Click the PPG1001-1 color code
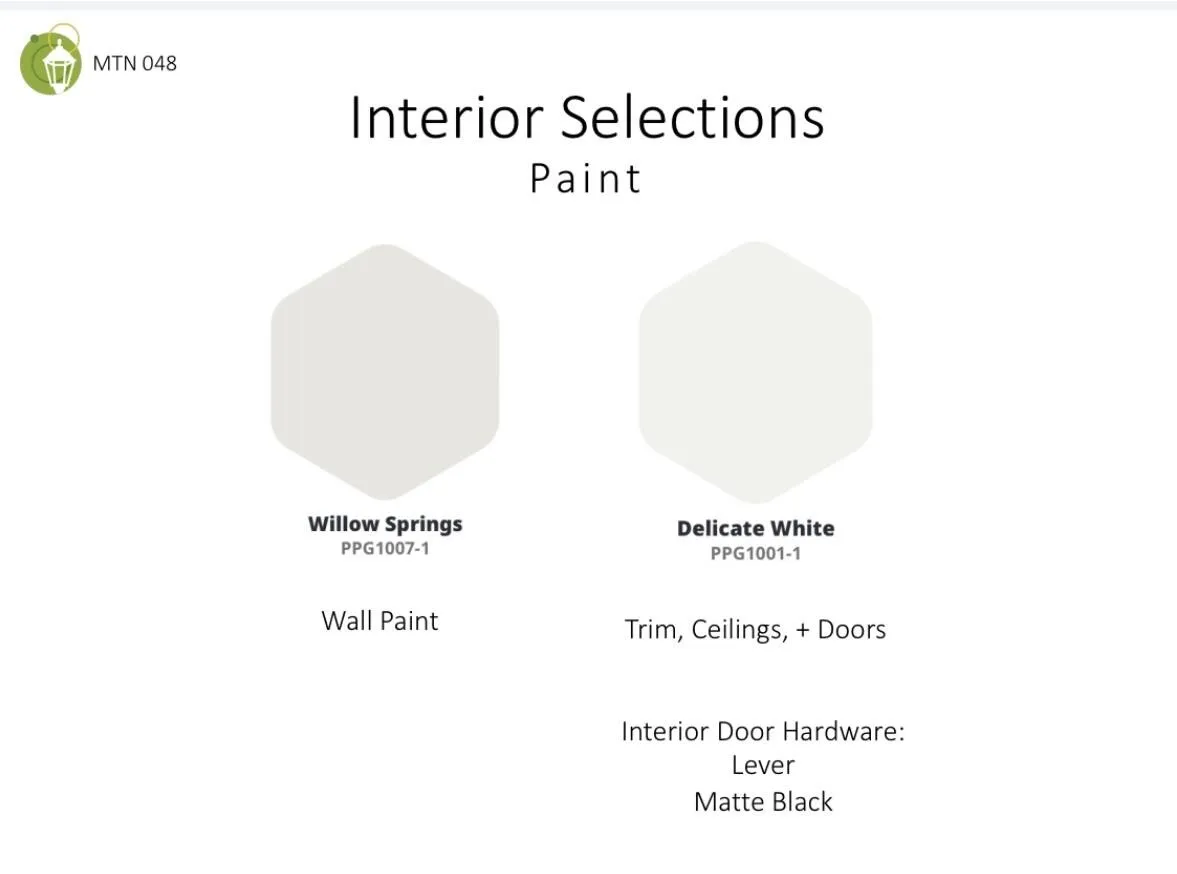The width and height of the screenshot is (1177, 874). (x=756, y=553)
